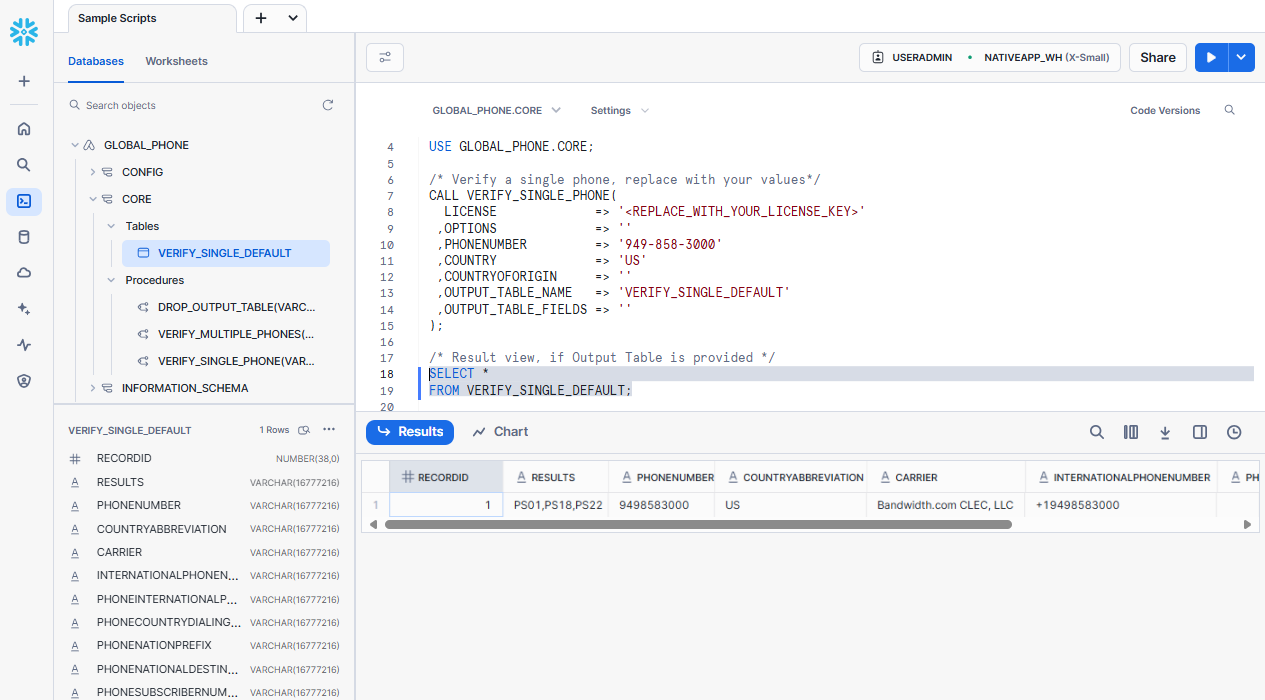
Task: Open the Admin shield icon
Action: click(24, 381)
